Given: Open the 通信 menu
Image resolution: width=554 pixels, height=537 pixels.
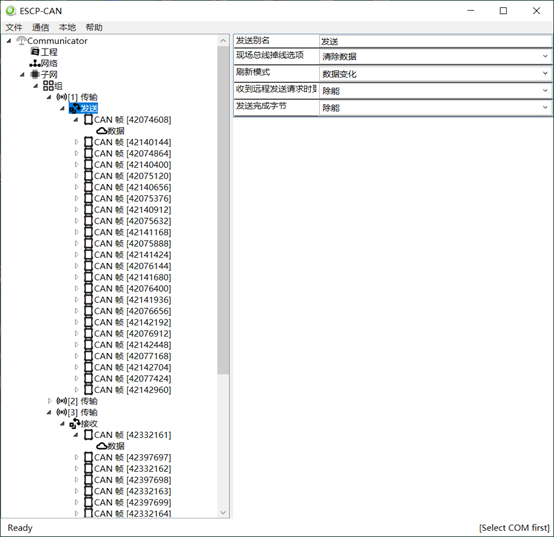Looking at the screenshot, I should 40,27.
